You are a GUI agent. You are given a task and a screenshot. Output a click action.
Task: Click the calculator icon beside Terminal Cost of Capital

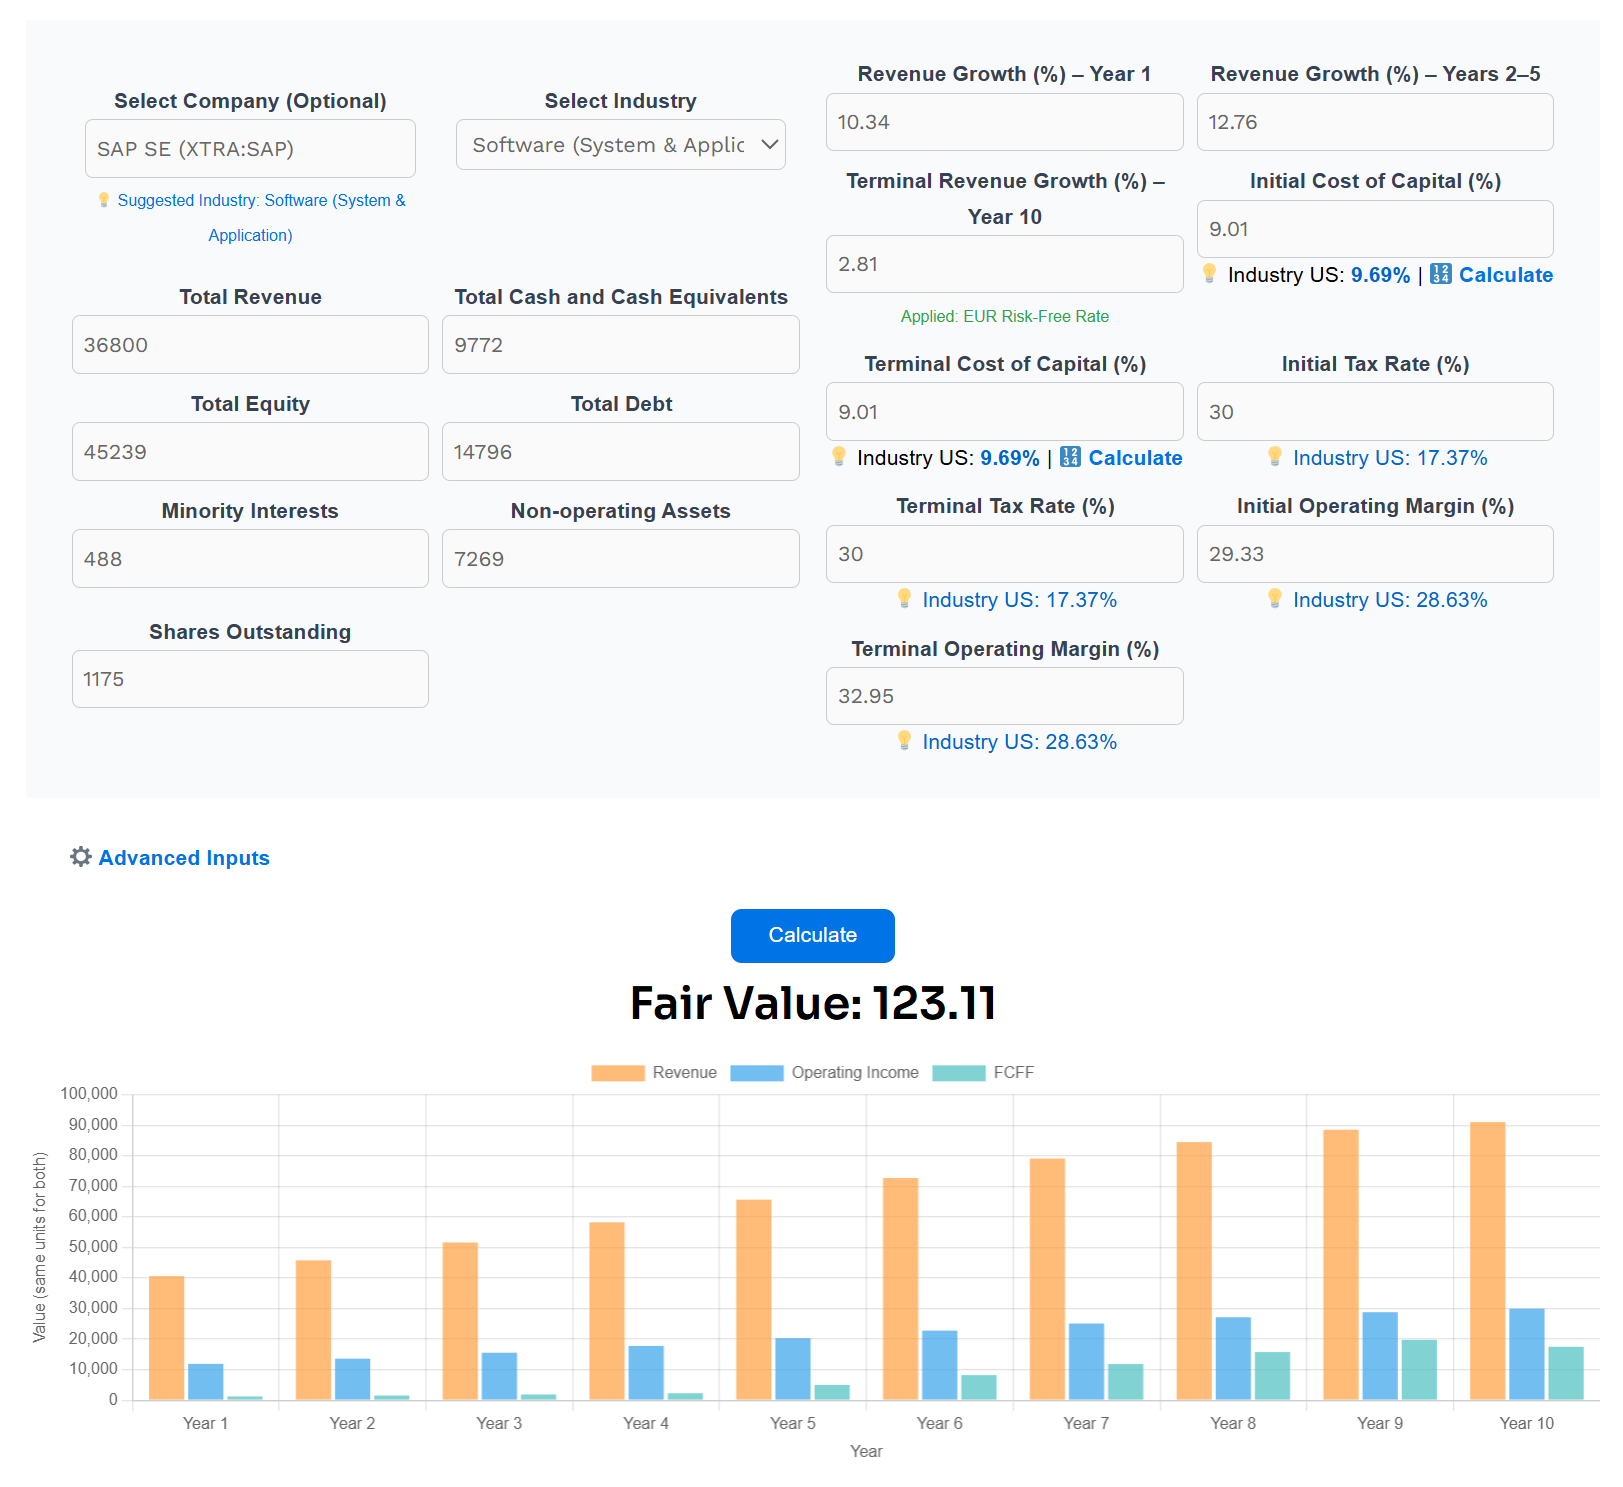[1069, 458]
